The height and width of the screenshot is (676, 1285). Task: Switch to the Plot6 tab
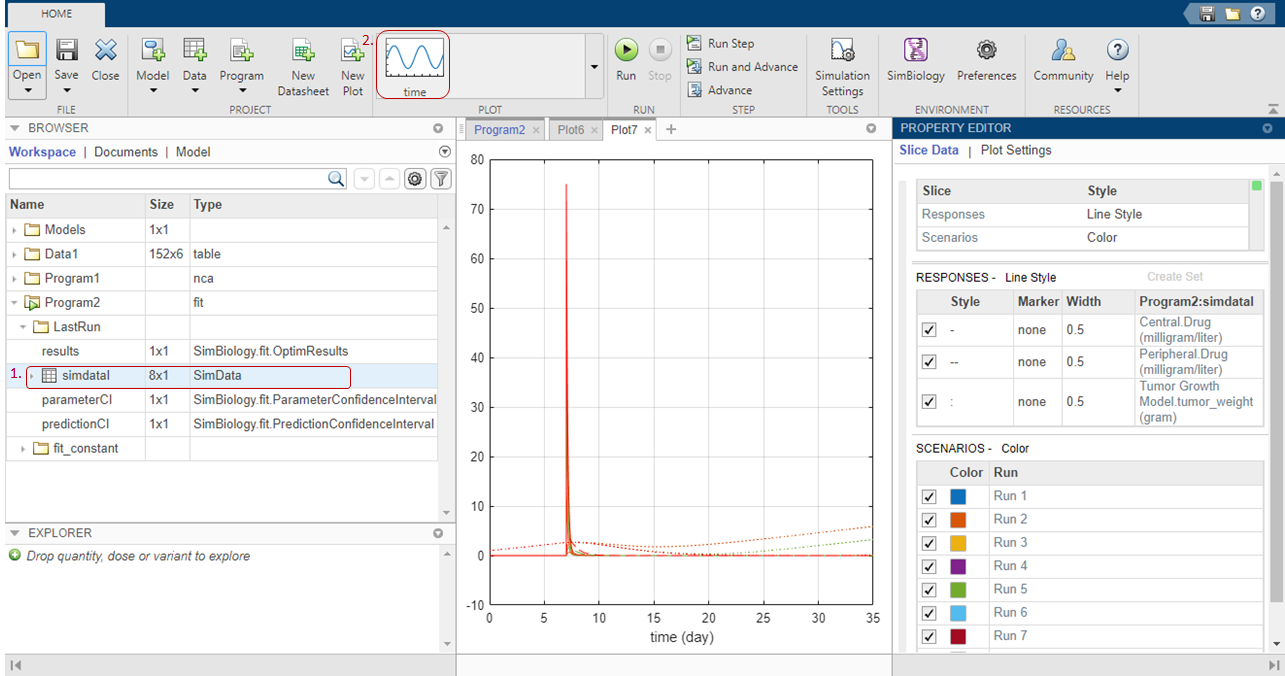pyautogui.click(x=571, y=130)
